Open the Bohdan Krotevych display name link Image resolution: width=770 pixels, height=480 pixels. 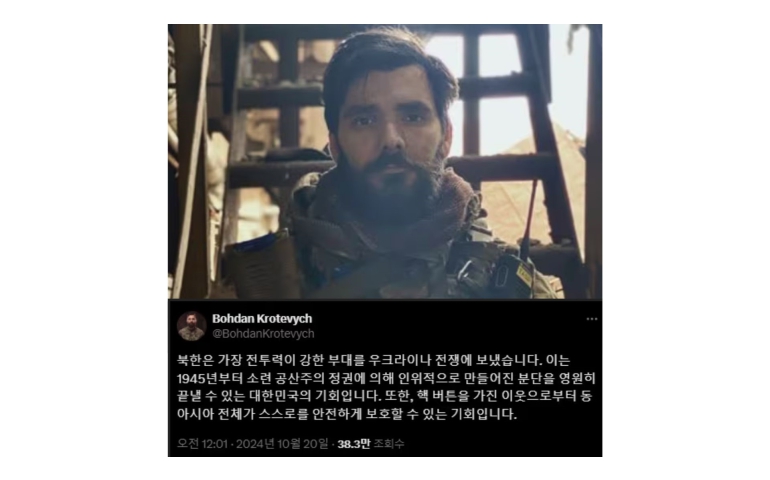pos(262,318)
